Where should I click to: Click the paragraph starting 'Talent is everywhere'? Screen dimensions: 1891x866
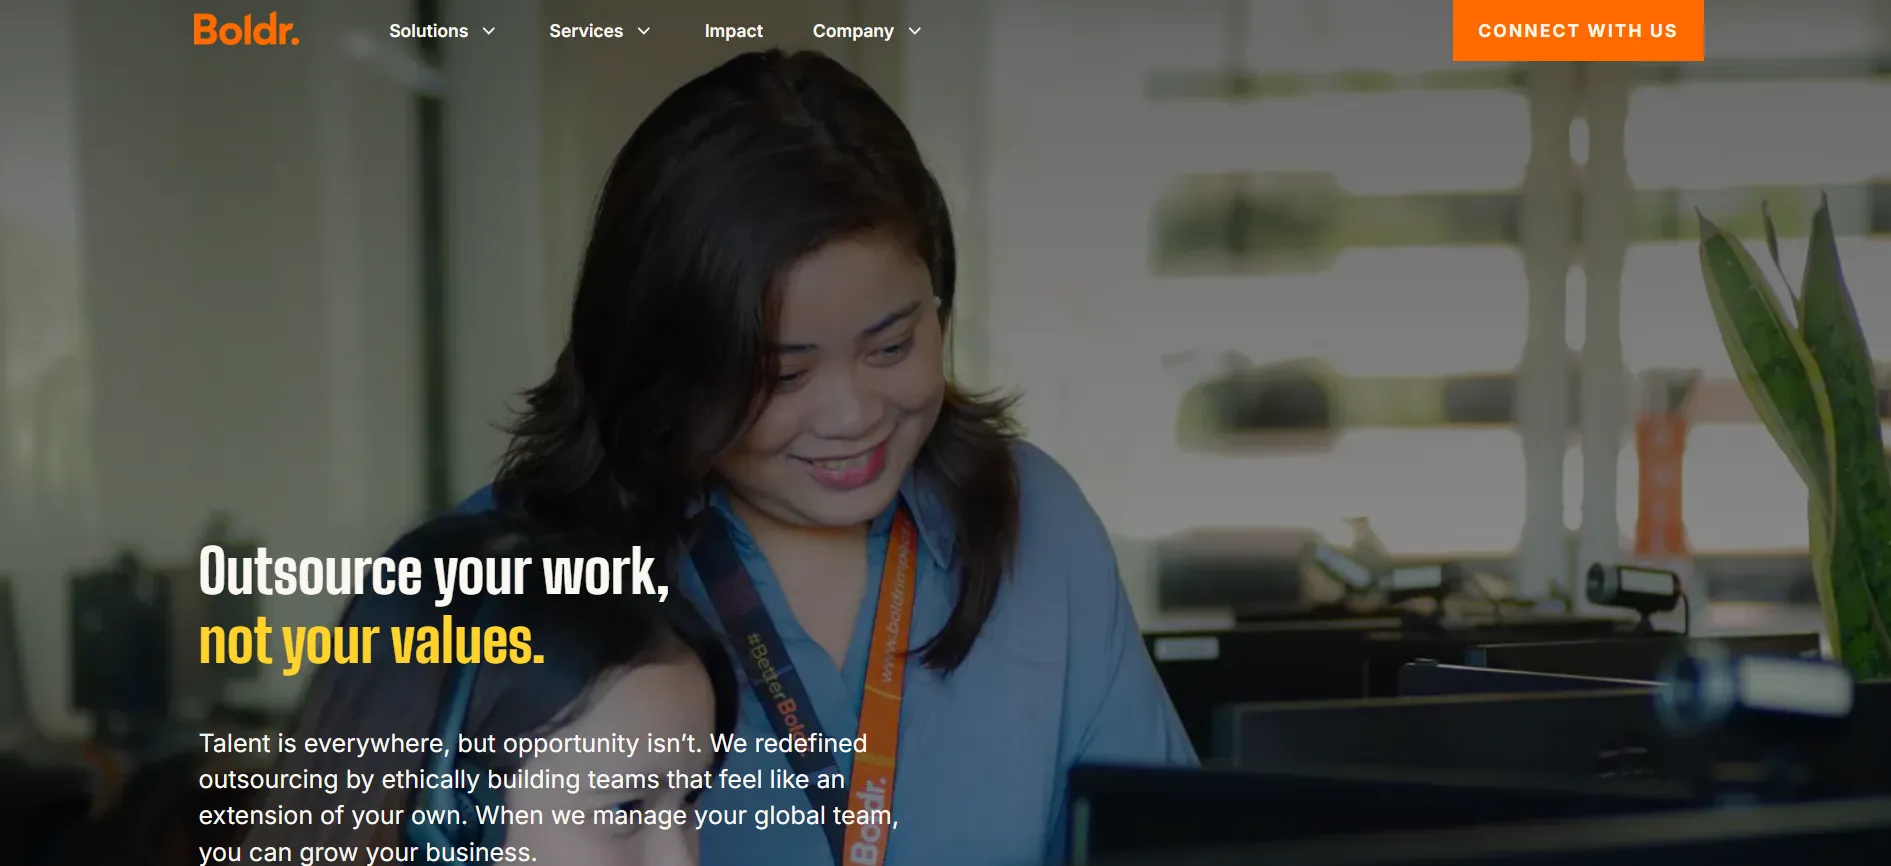tap(548, 797)
